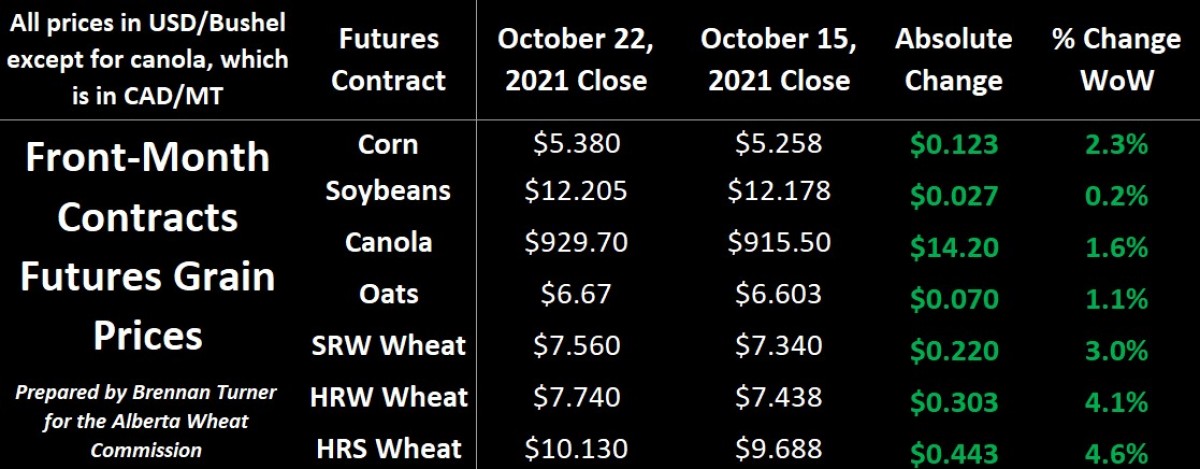This screenshot has height=469, width=1200.
Task: Click the Prepared by Brennan Turner credit
Action: point(146,421)
